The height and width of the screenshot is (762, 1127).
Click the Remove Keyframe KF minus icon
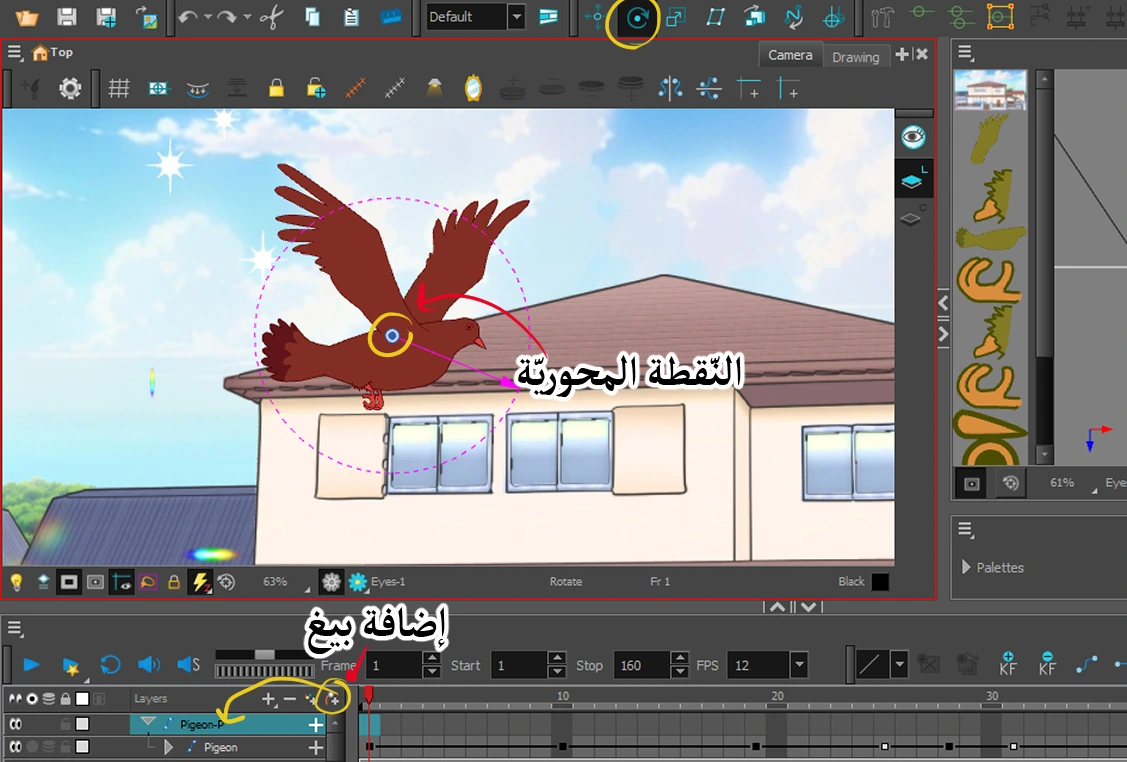tap(1047, 664)
